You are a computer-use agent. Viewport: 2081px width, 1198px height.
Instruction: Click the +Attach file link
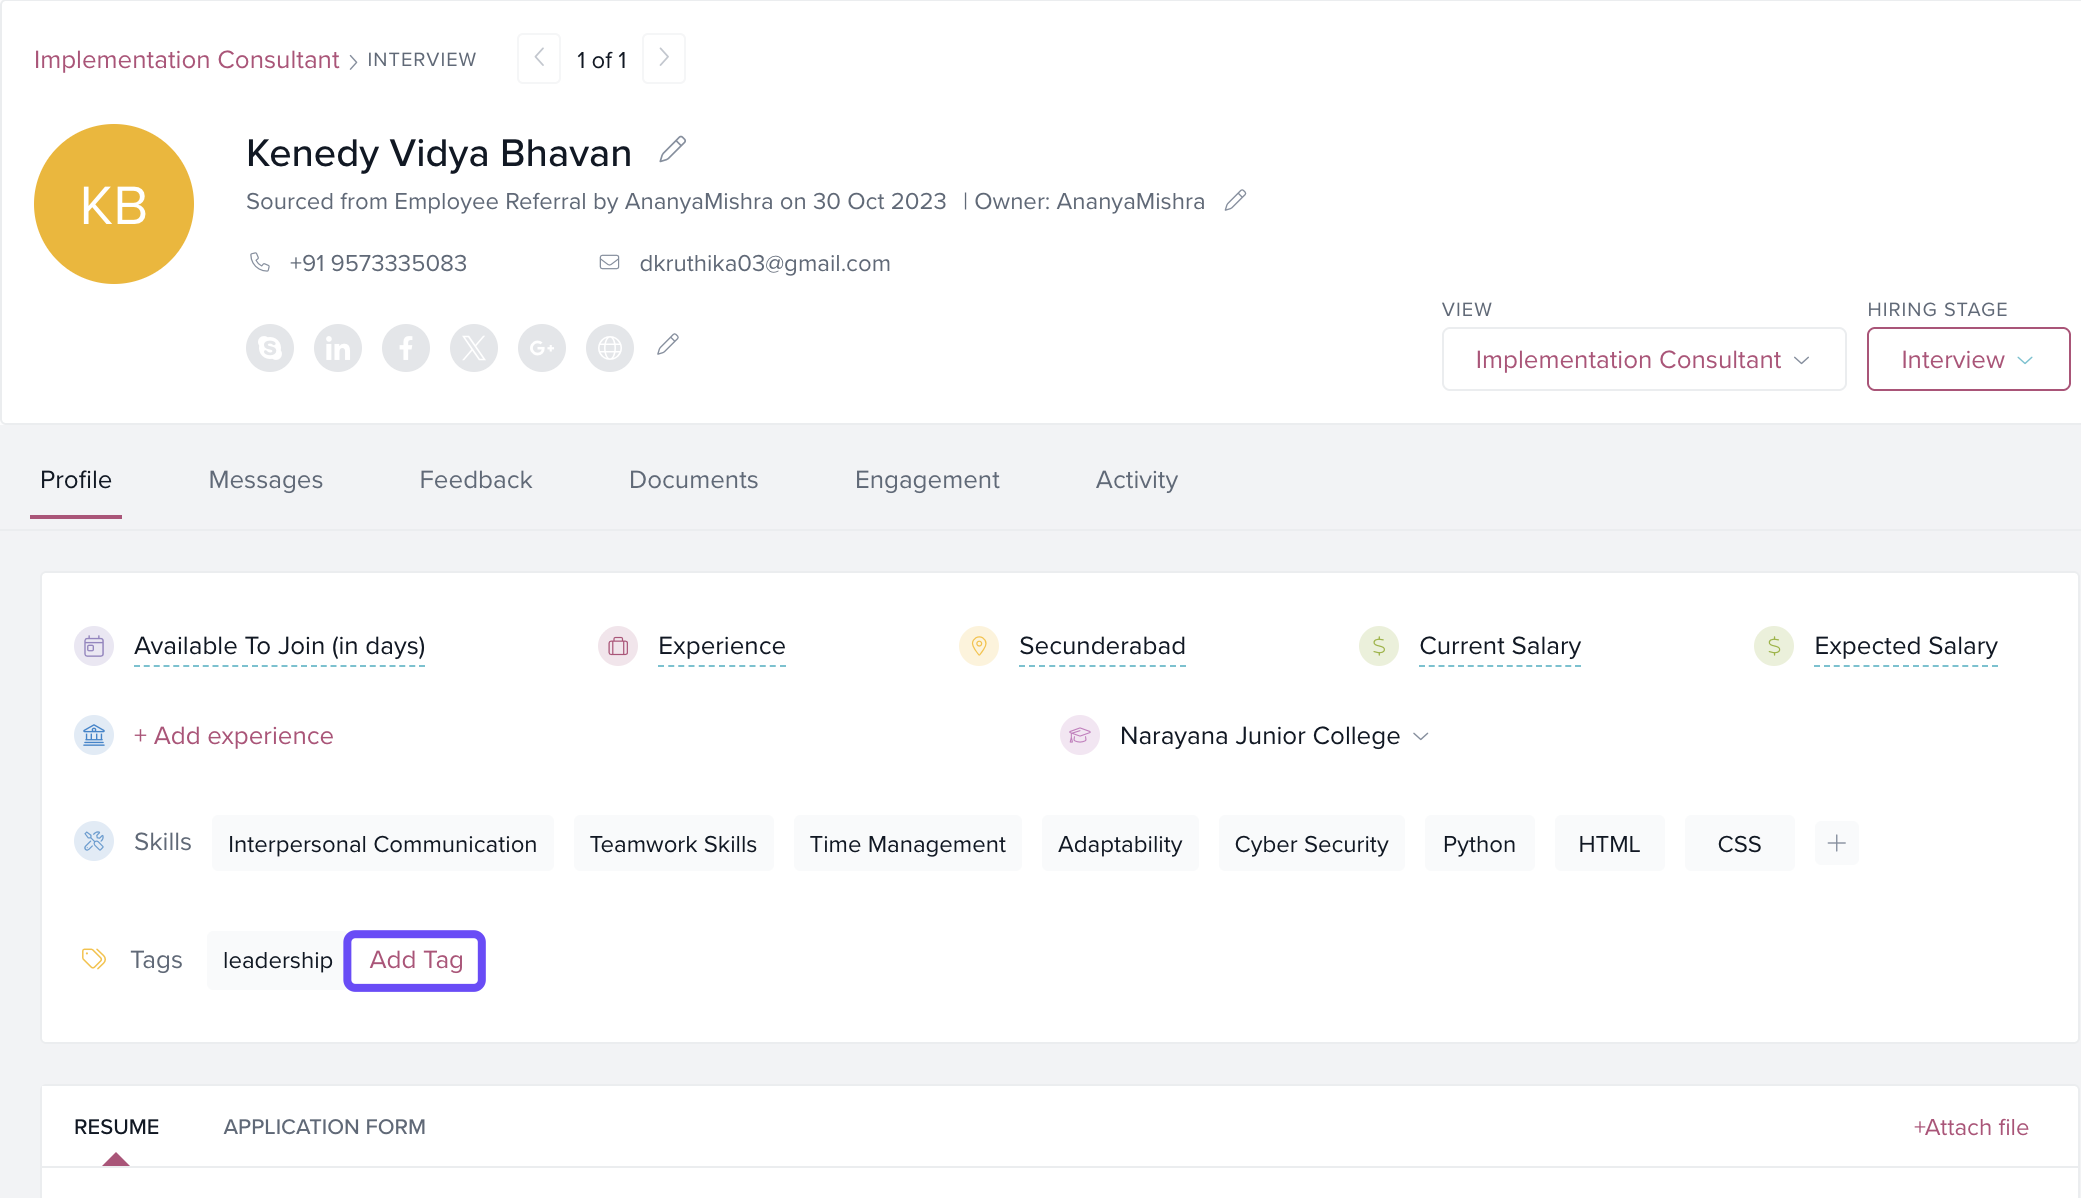[x=1970, y=1127]
